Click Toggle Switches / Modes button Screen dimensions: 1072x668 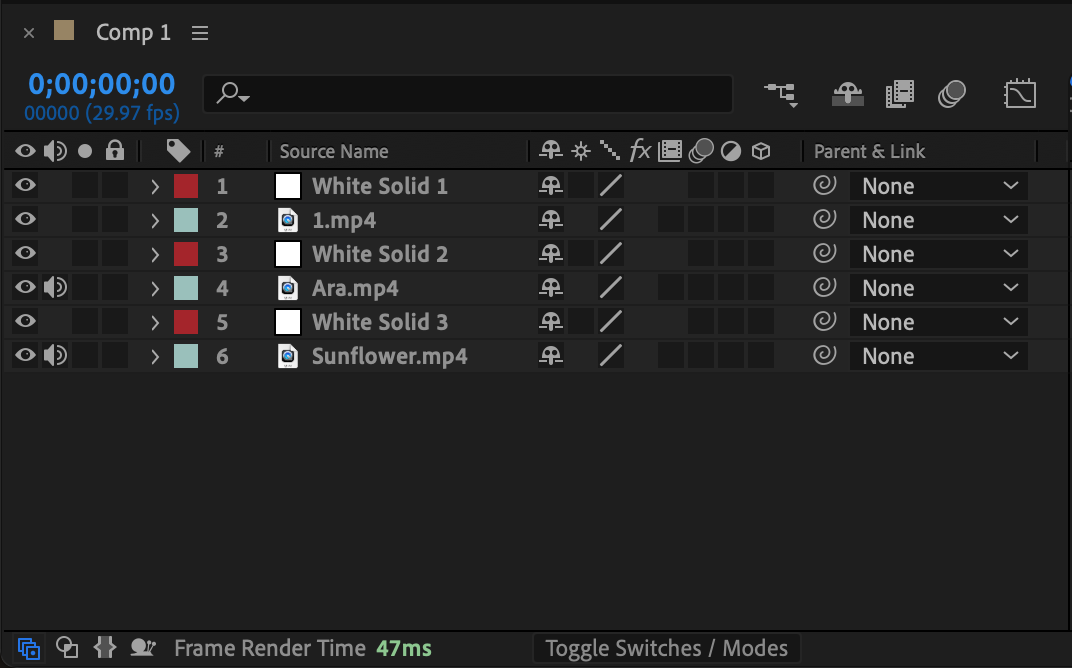pyautogui.click(x=666, y=648)
